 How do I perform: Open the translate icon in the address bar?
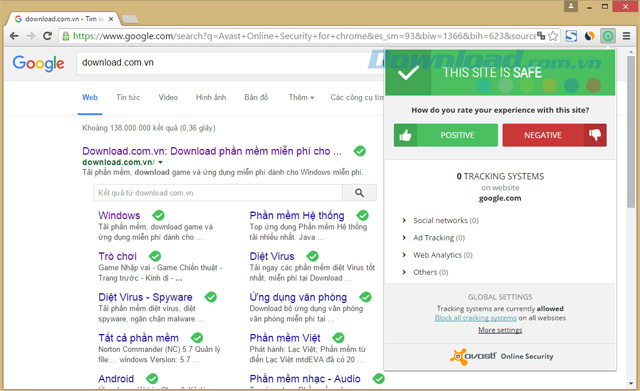541,36
